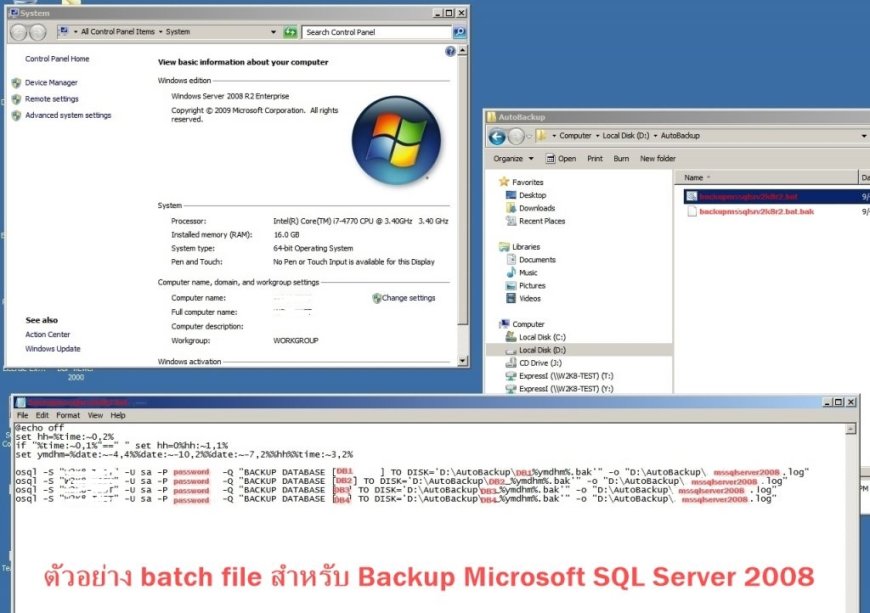Click the ExpressI (Y:) network drive icon
Image resolution: width=870 pixels, height=613 pixels.
(x=511, y=388)
